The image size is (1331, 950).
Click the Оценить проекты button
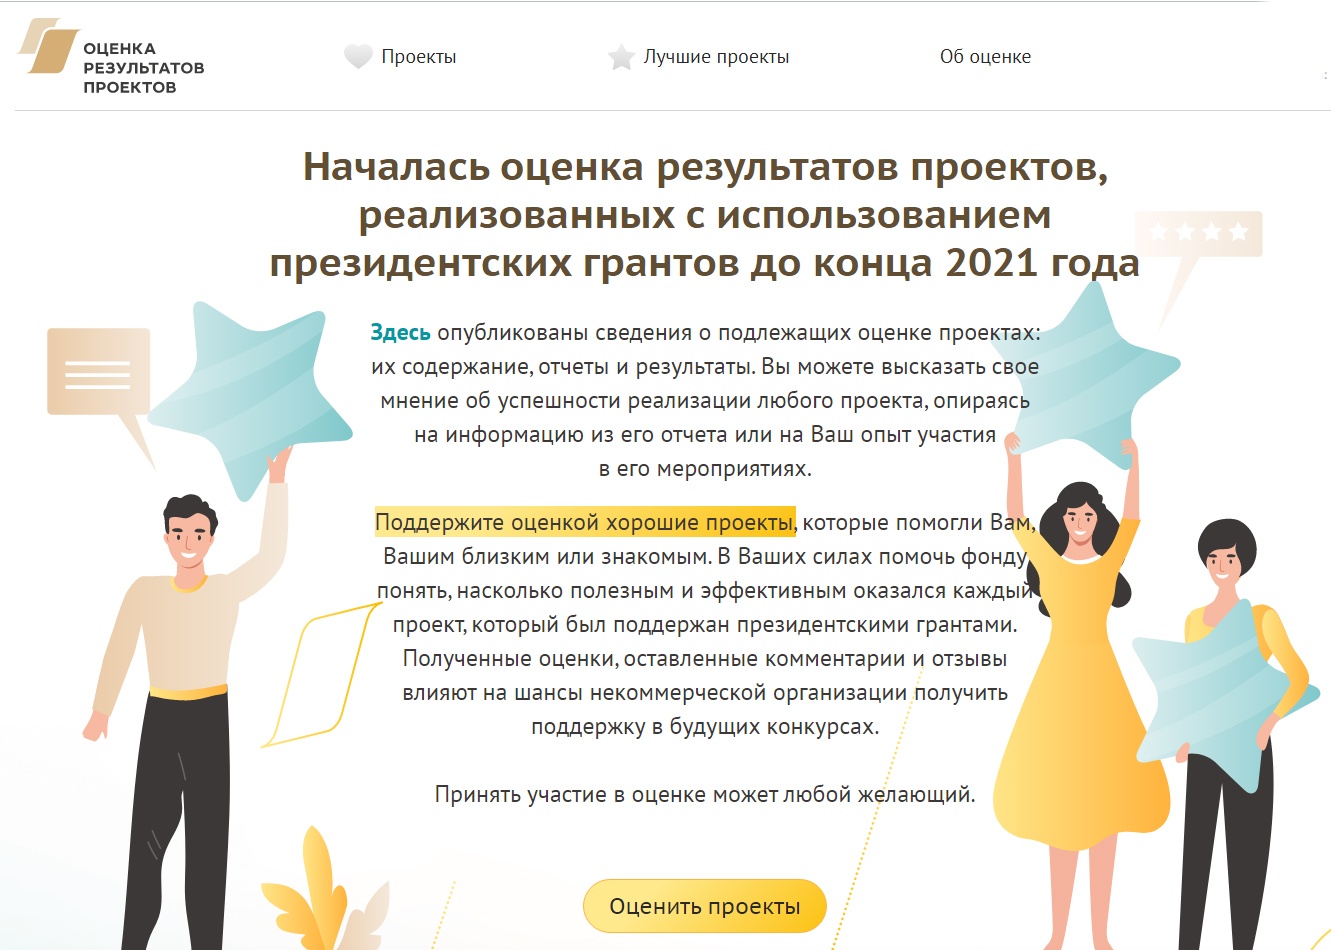pos(705,907)
